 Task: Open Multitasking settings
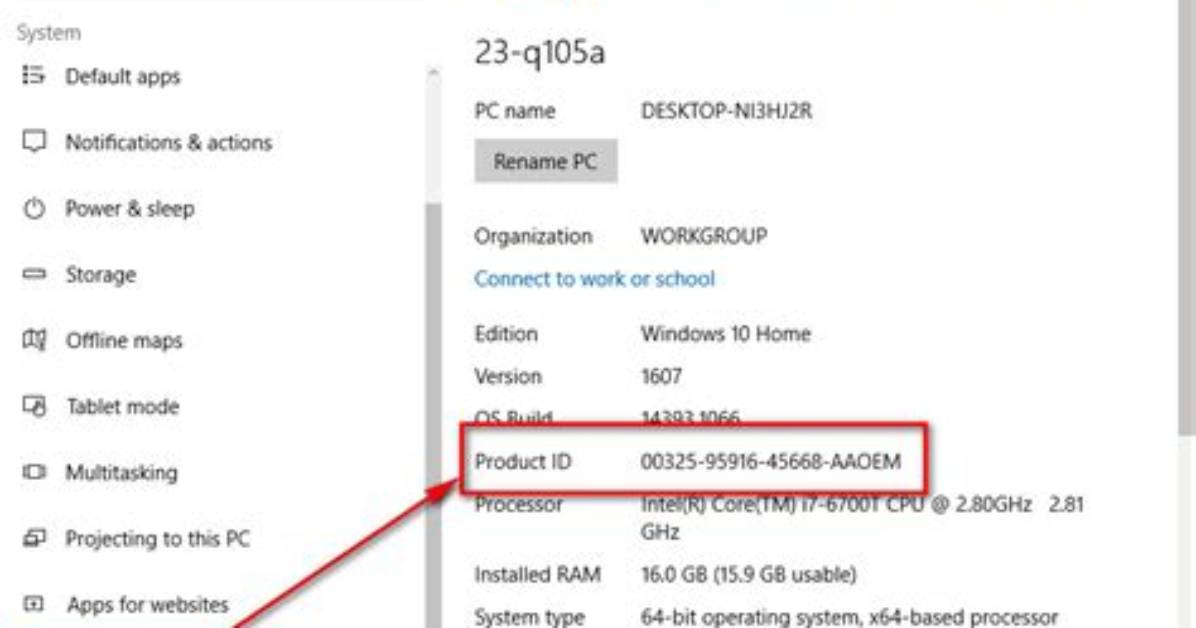(121, 473)
